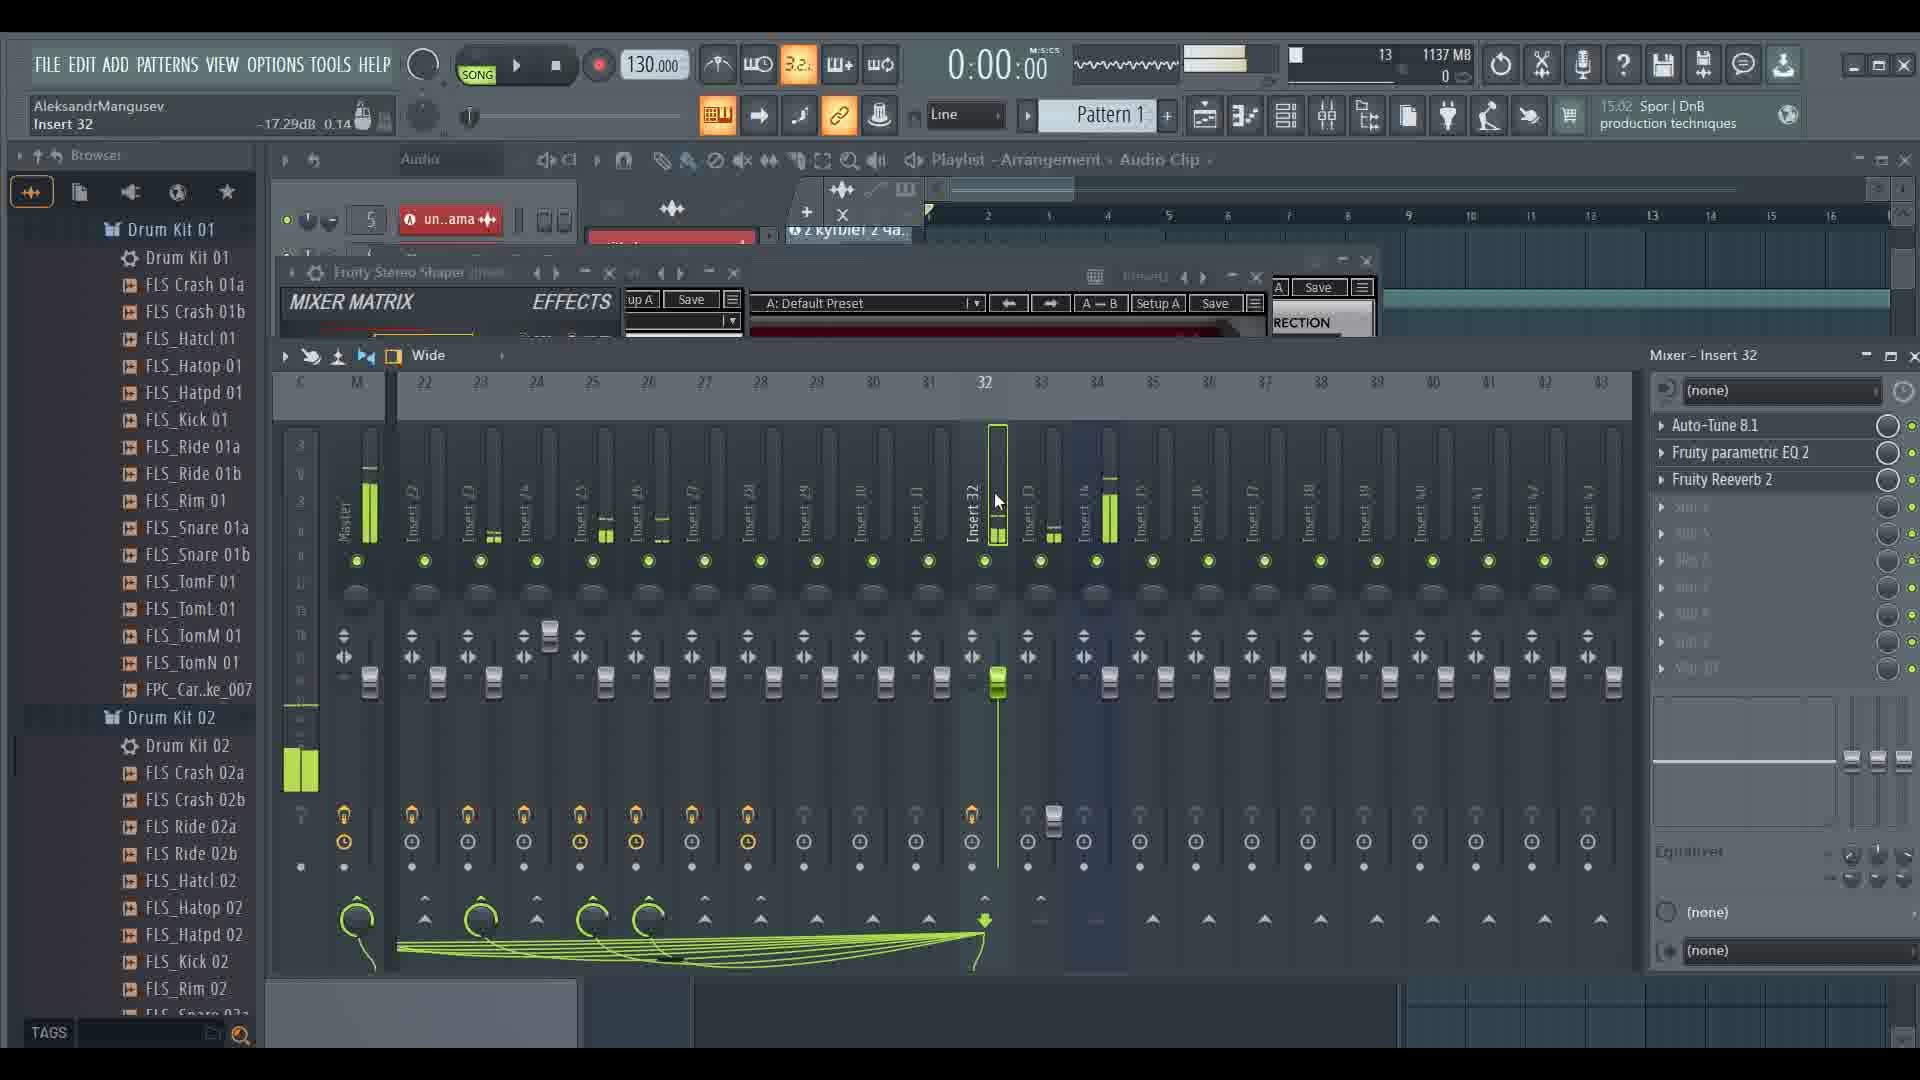1920x1080 pixels.
Task: Expand the Fruity Reeverb 2 slot arrow
Action: click(x=1661, y=480)
